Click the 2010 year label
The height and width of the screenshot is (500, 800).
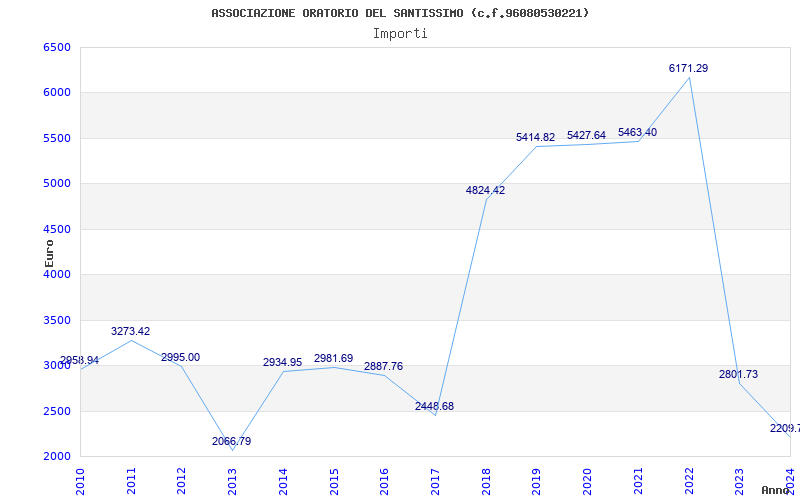pyautogui.click(x=80, y=481)
